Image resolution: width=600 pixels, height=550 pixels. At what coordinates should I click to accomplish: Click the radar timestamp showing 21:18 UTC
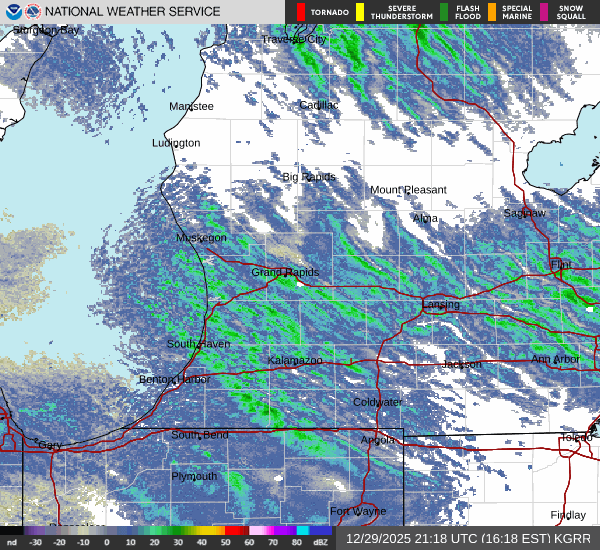tap(467, 538)
